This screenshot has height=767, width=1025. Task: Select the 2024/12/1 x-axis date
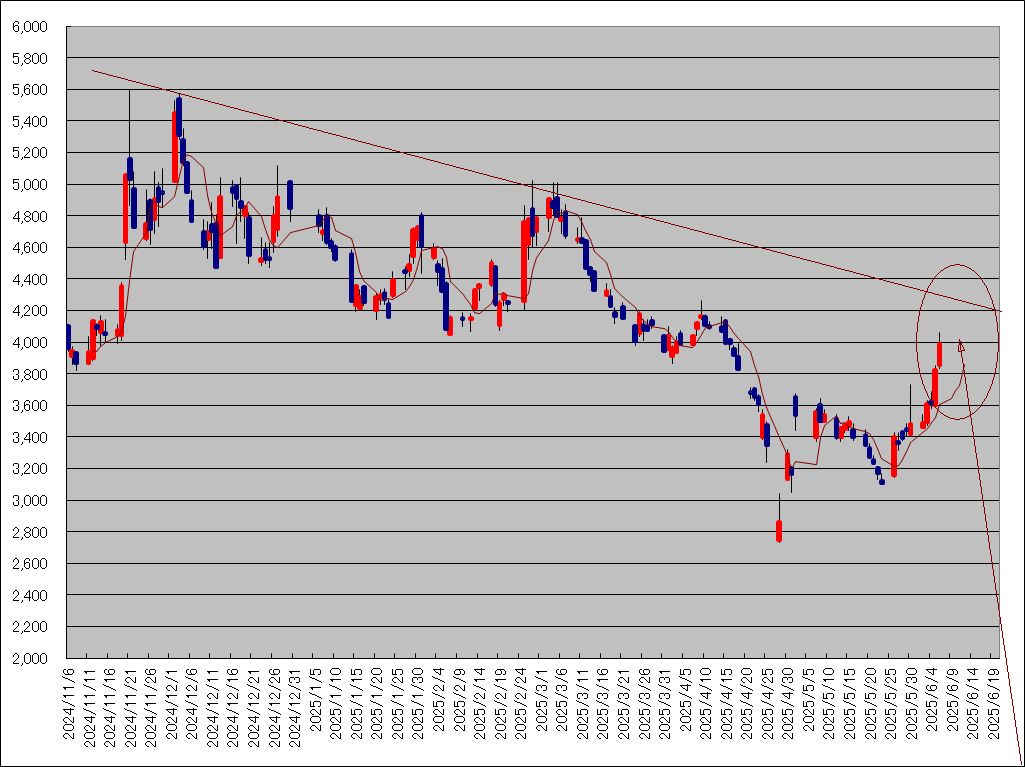(170, 703)
